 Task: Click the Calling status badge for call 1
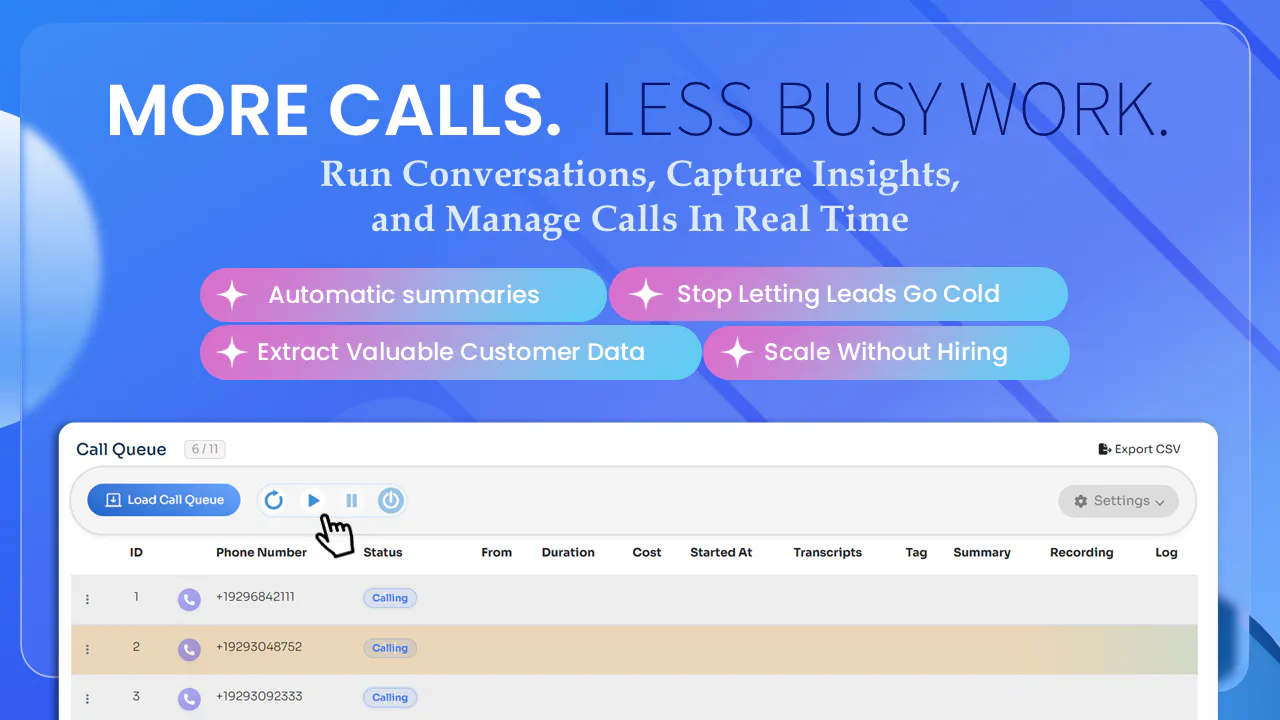(390, 598)
